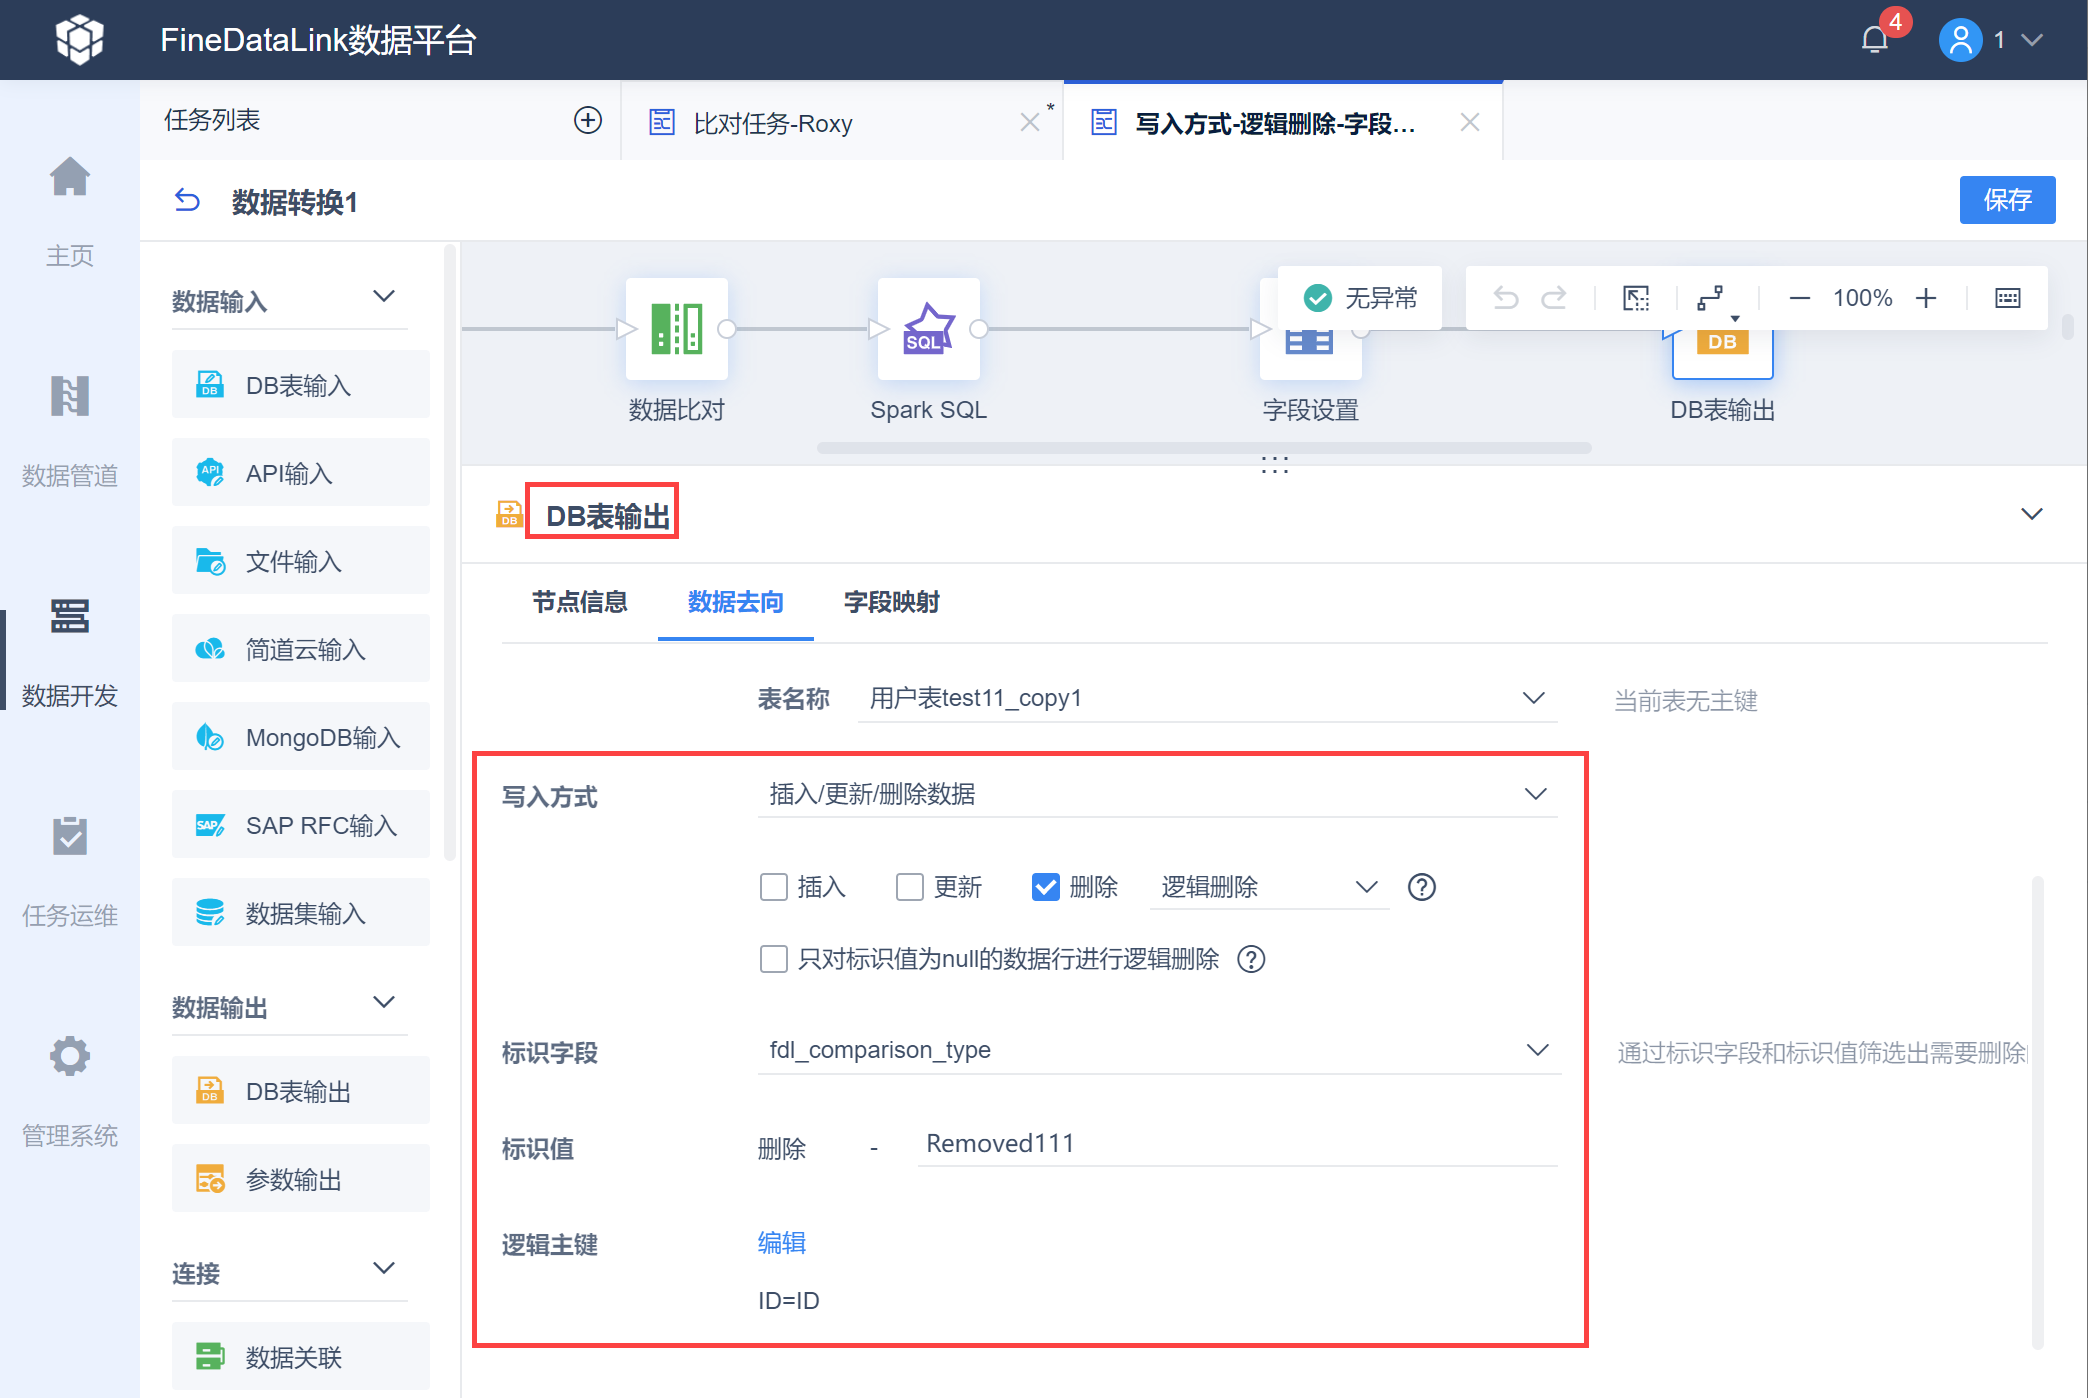This screenshot has height=1398, width=2088.
Task: Click help icon next to 逻辑删除 dropdown
Action: 1421,887
